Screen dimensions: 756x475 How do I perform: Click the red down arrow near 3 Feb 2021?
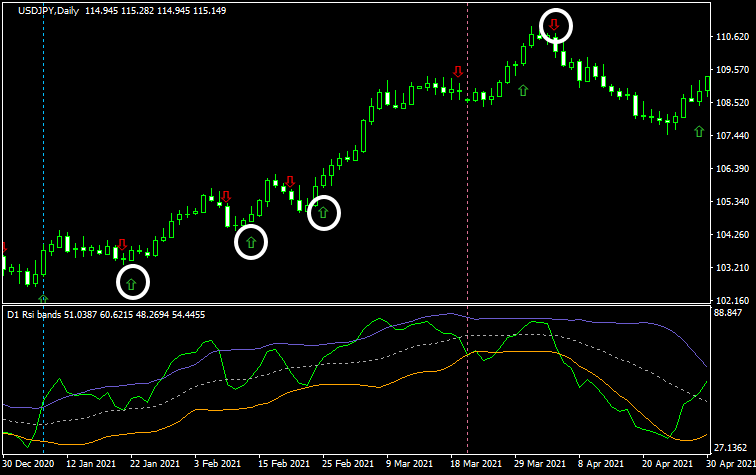click(x=226, y=197)
